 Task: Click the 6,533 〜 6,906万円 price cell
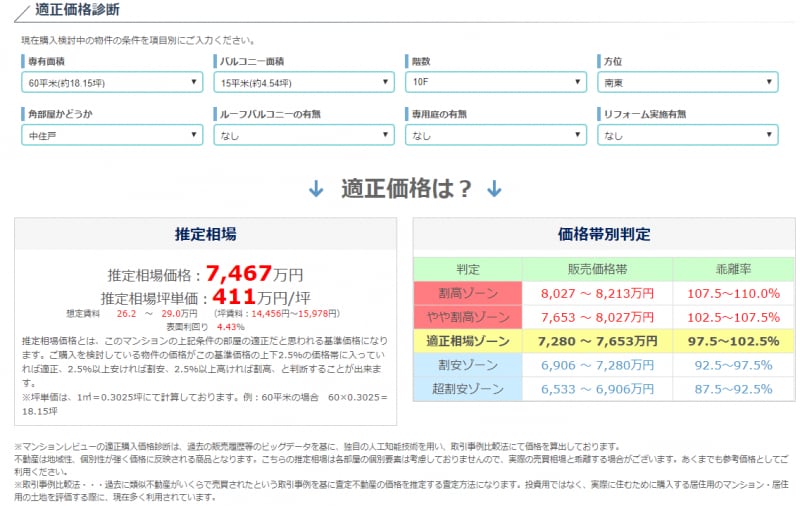[597, 389]
